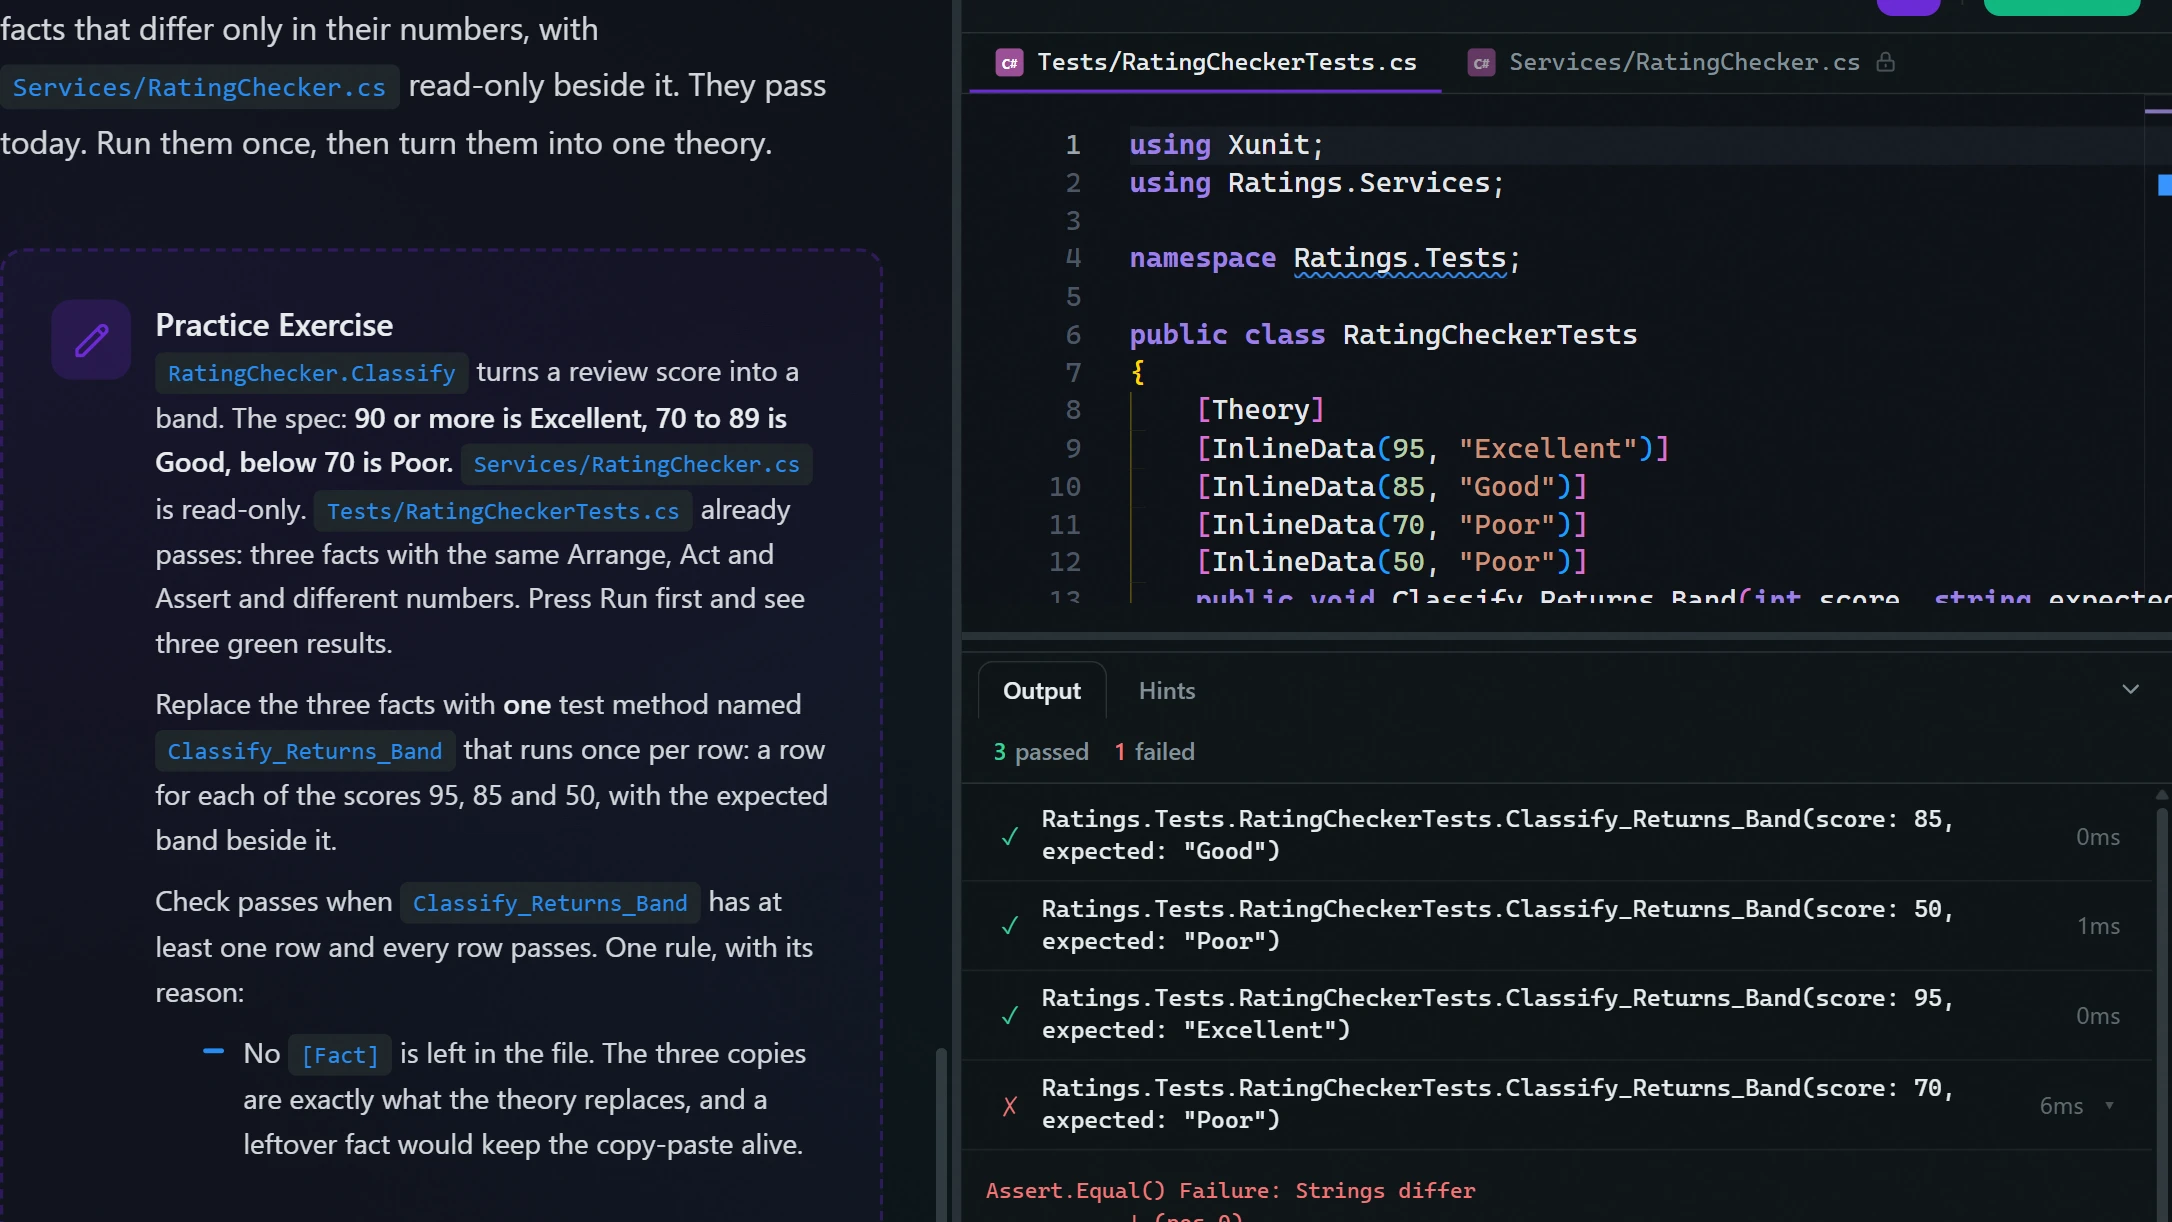
Task: Click line number 6 in the editor gutter
Action: (1073, 335)
